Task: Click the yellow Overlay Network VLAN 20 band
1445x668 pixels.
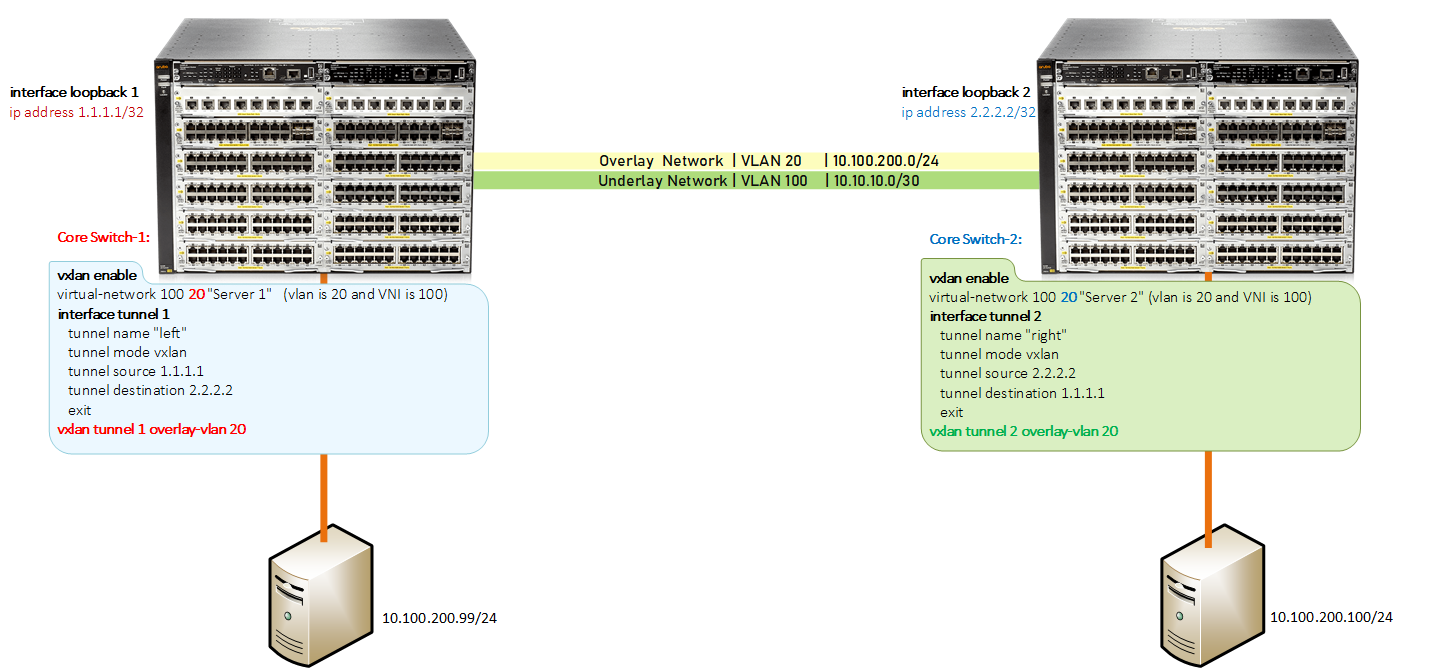Action: 755,161
